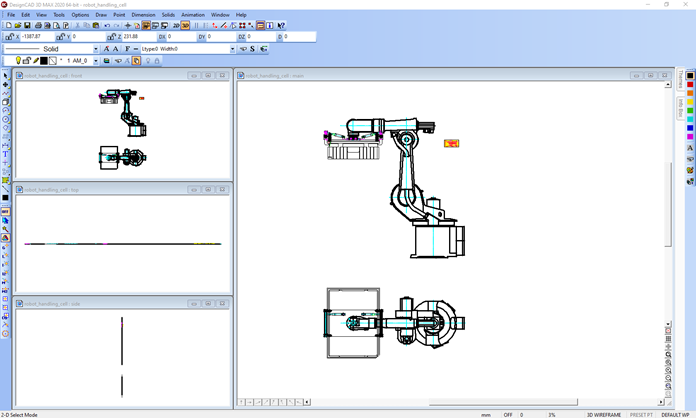The height and width of the screenshot is (418, 696).
Task: Open the Solids menu
Action: pos(167,15)
